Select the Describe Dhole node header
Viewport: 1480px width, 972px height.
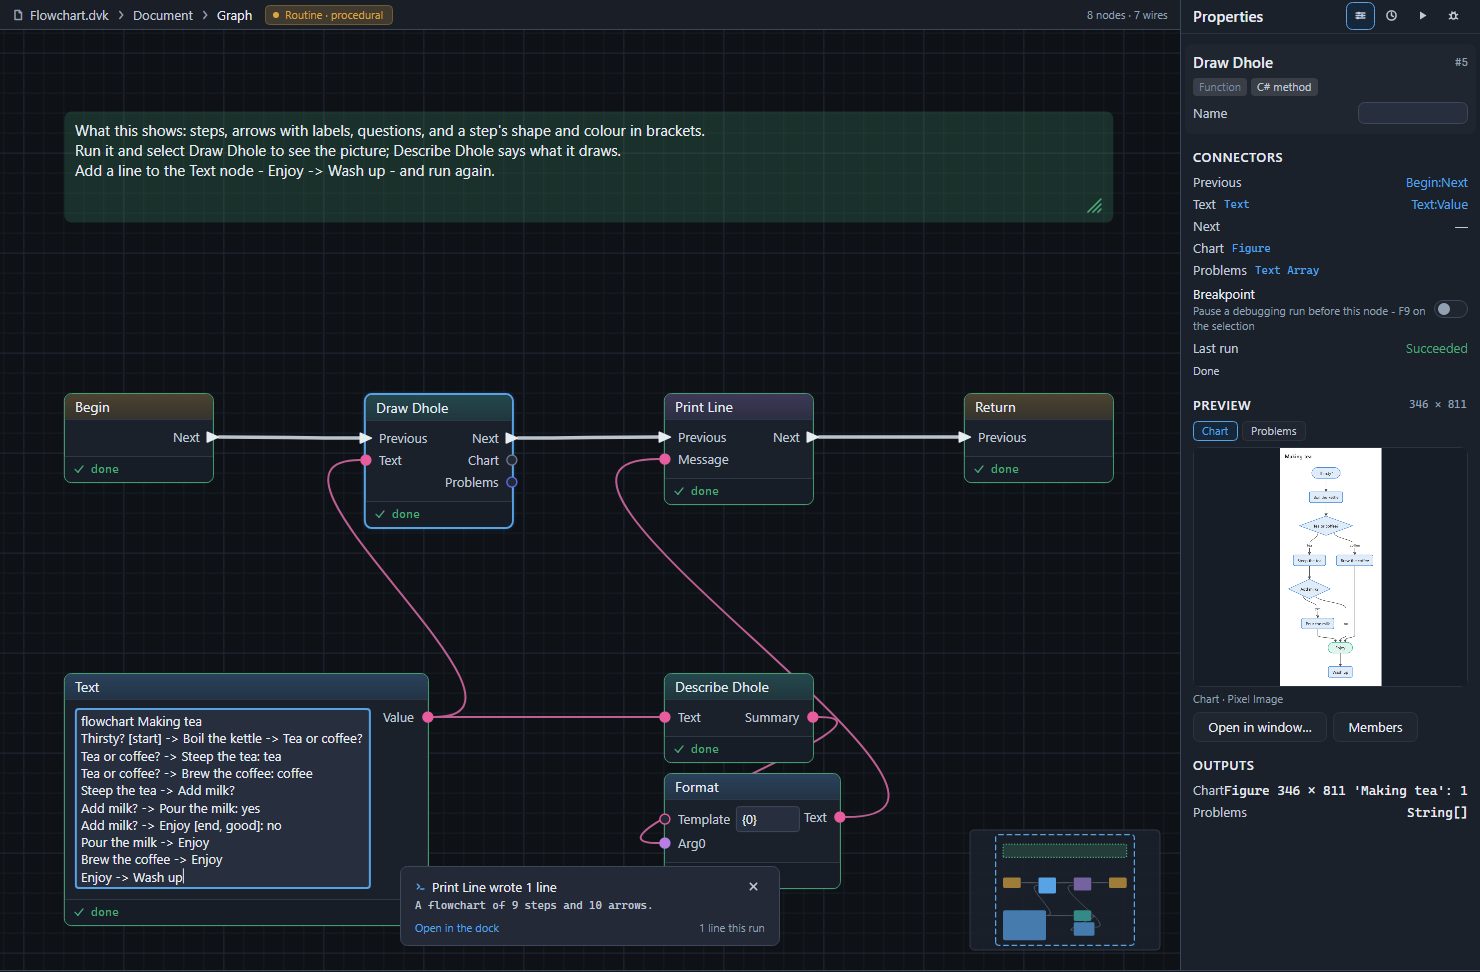click(738, 687)
